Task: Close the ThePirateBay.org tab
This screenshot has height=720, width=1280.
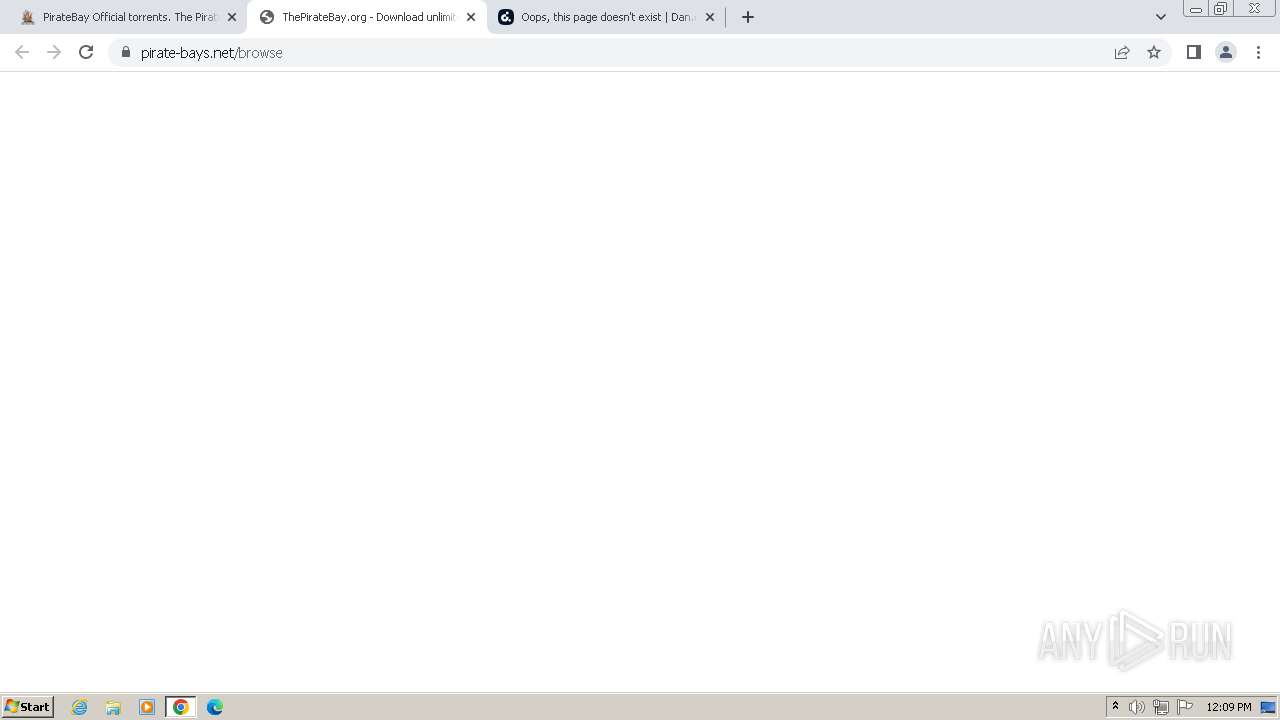Action: pyautogui.click(x=471, y=17)
